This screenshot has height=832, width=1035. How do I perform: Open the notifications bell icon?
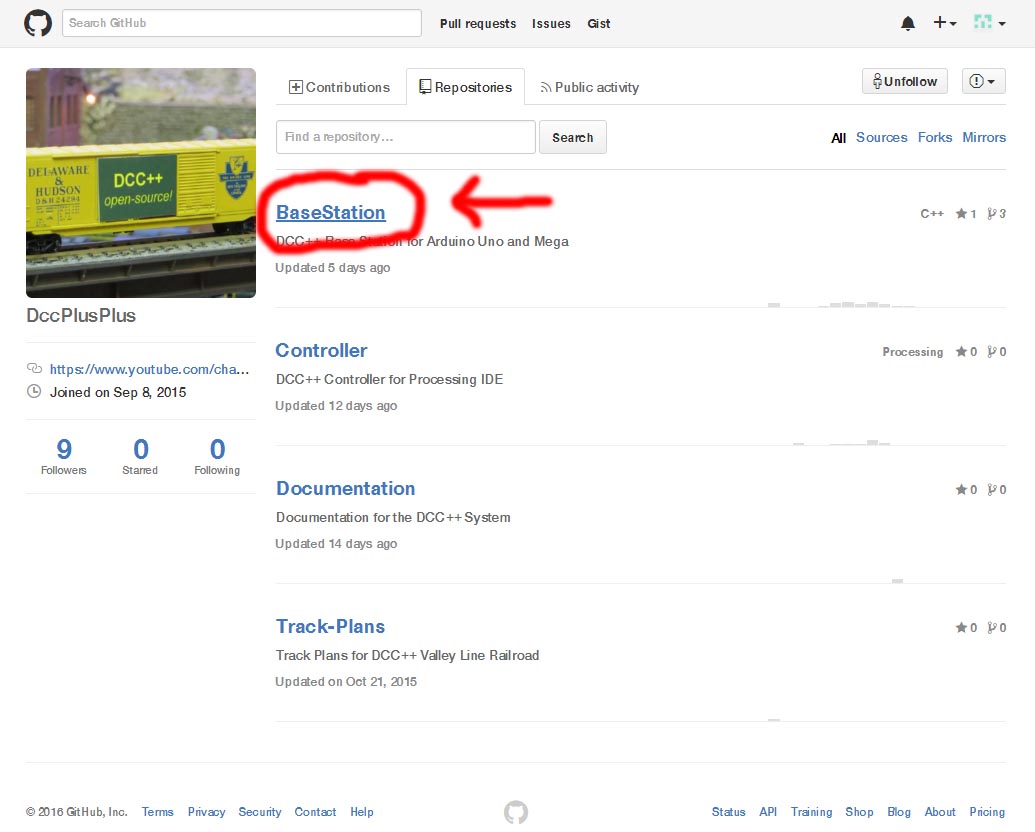point(908,24)
